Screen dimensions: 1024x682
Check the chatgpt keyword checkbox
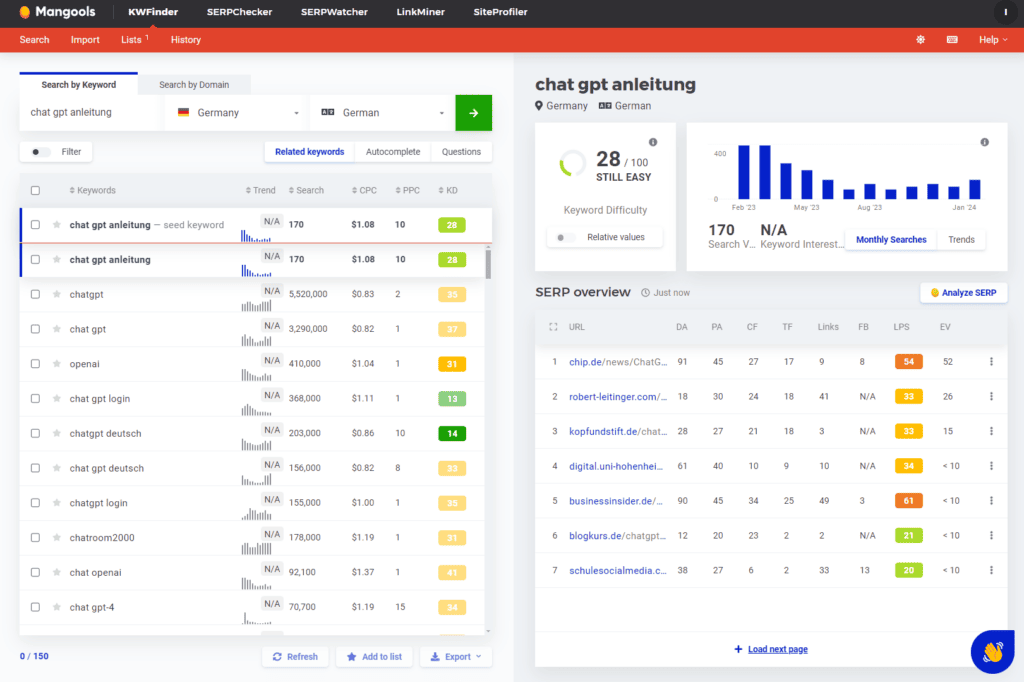[35, 295]
